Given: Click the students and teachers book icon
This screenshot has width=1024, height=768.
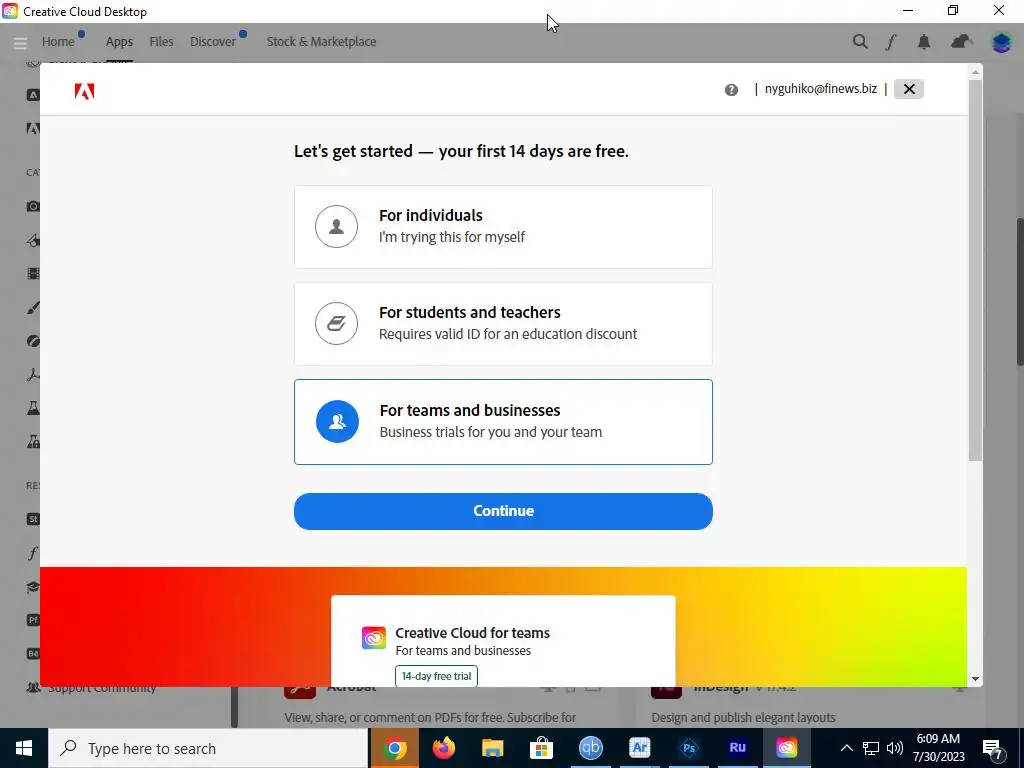Looking at the screenshot, I should (336, 323).
